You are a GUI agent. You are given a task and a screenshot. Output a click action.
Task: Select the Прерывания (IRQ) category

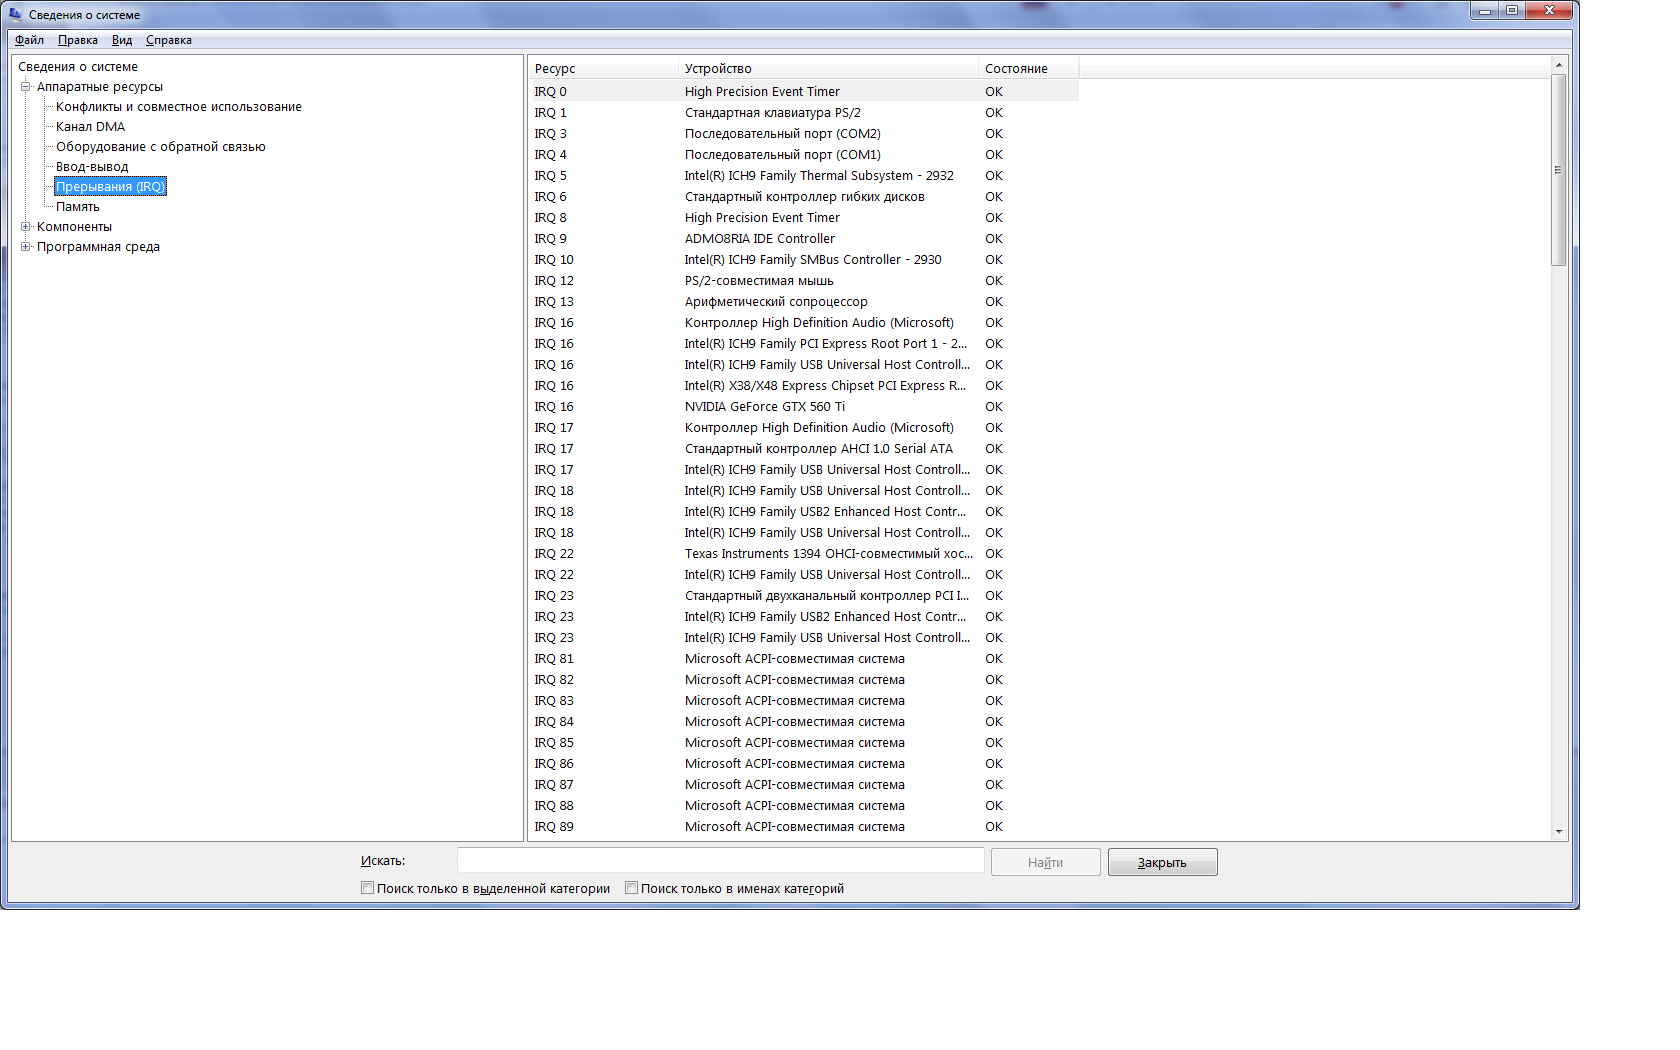click(x=110, y=187)
